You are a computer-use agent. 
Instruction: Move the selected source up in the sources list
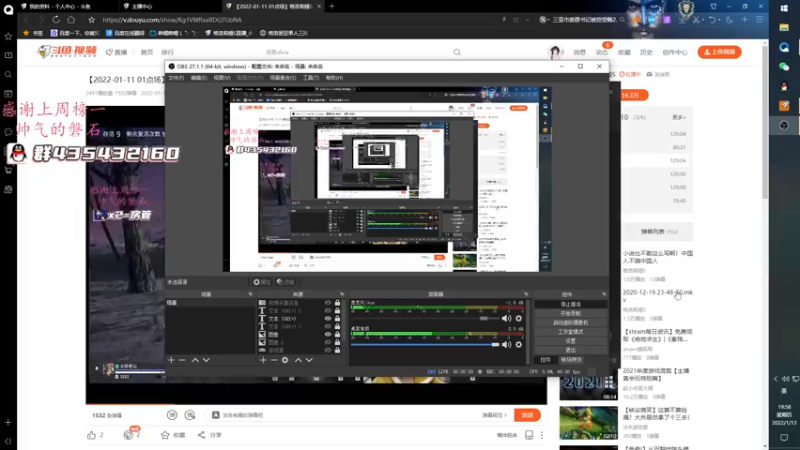pyautogui.click(x=298, y=360)
